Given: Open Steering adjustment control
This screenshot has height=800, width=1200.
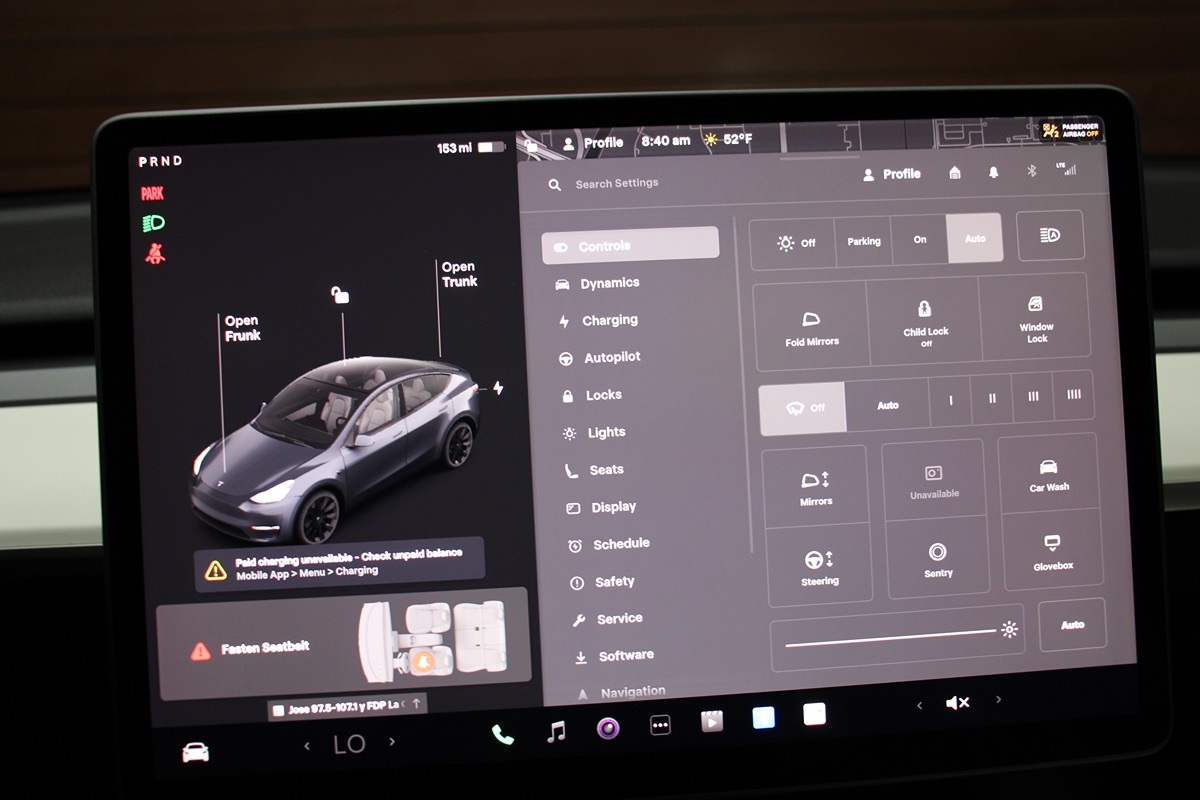Looking at the screenshot, I should click(819, 566).
